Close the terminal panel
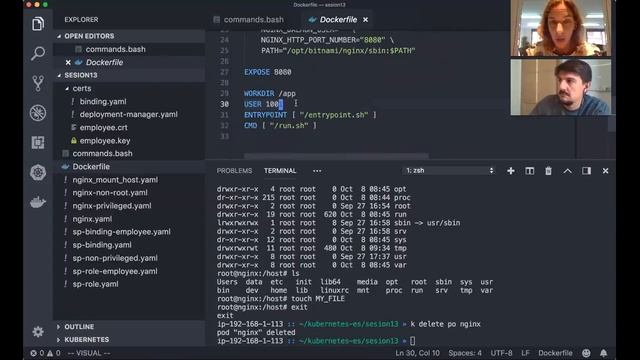Screen dimensions: 640x360 tap(605, 171)
